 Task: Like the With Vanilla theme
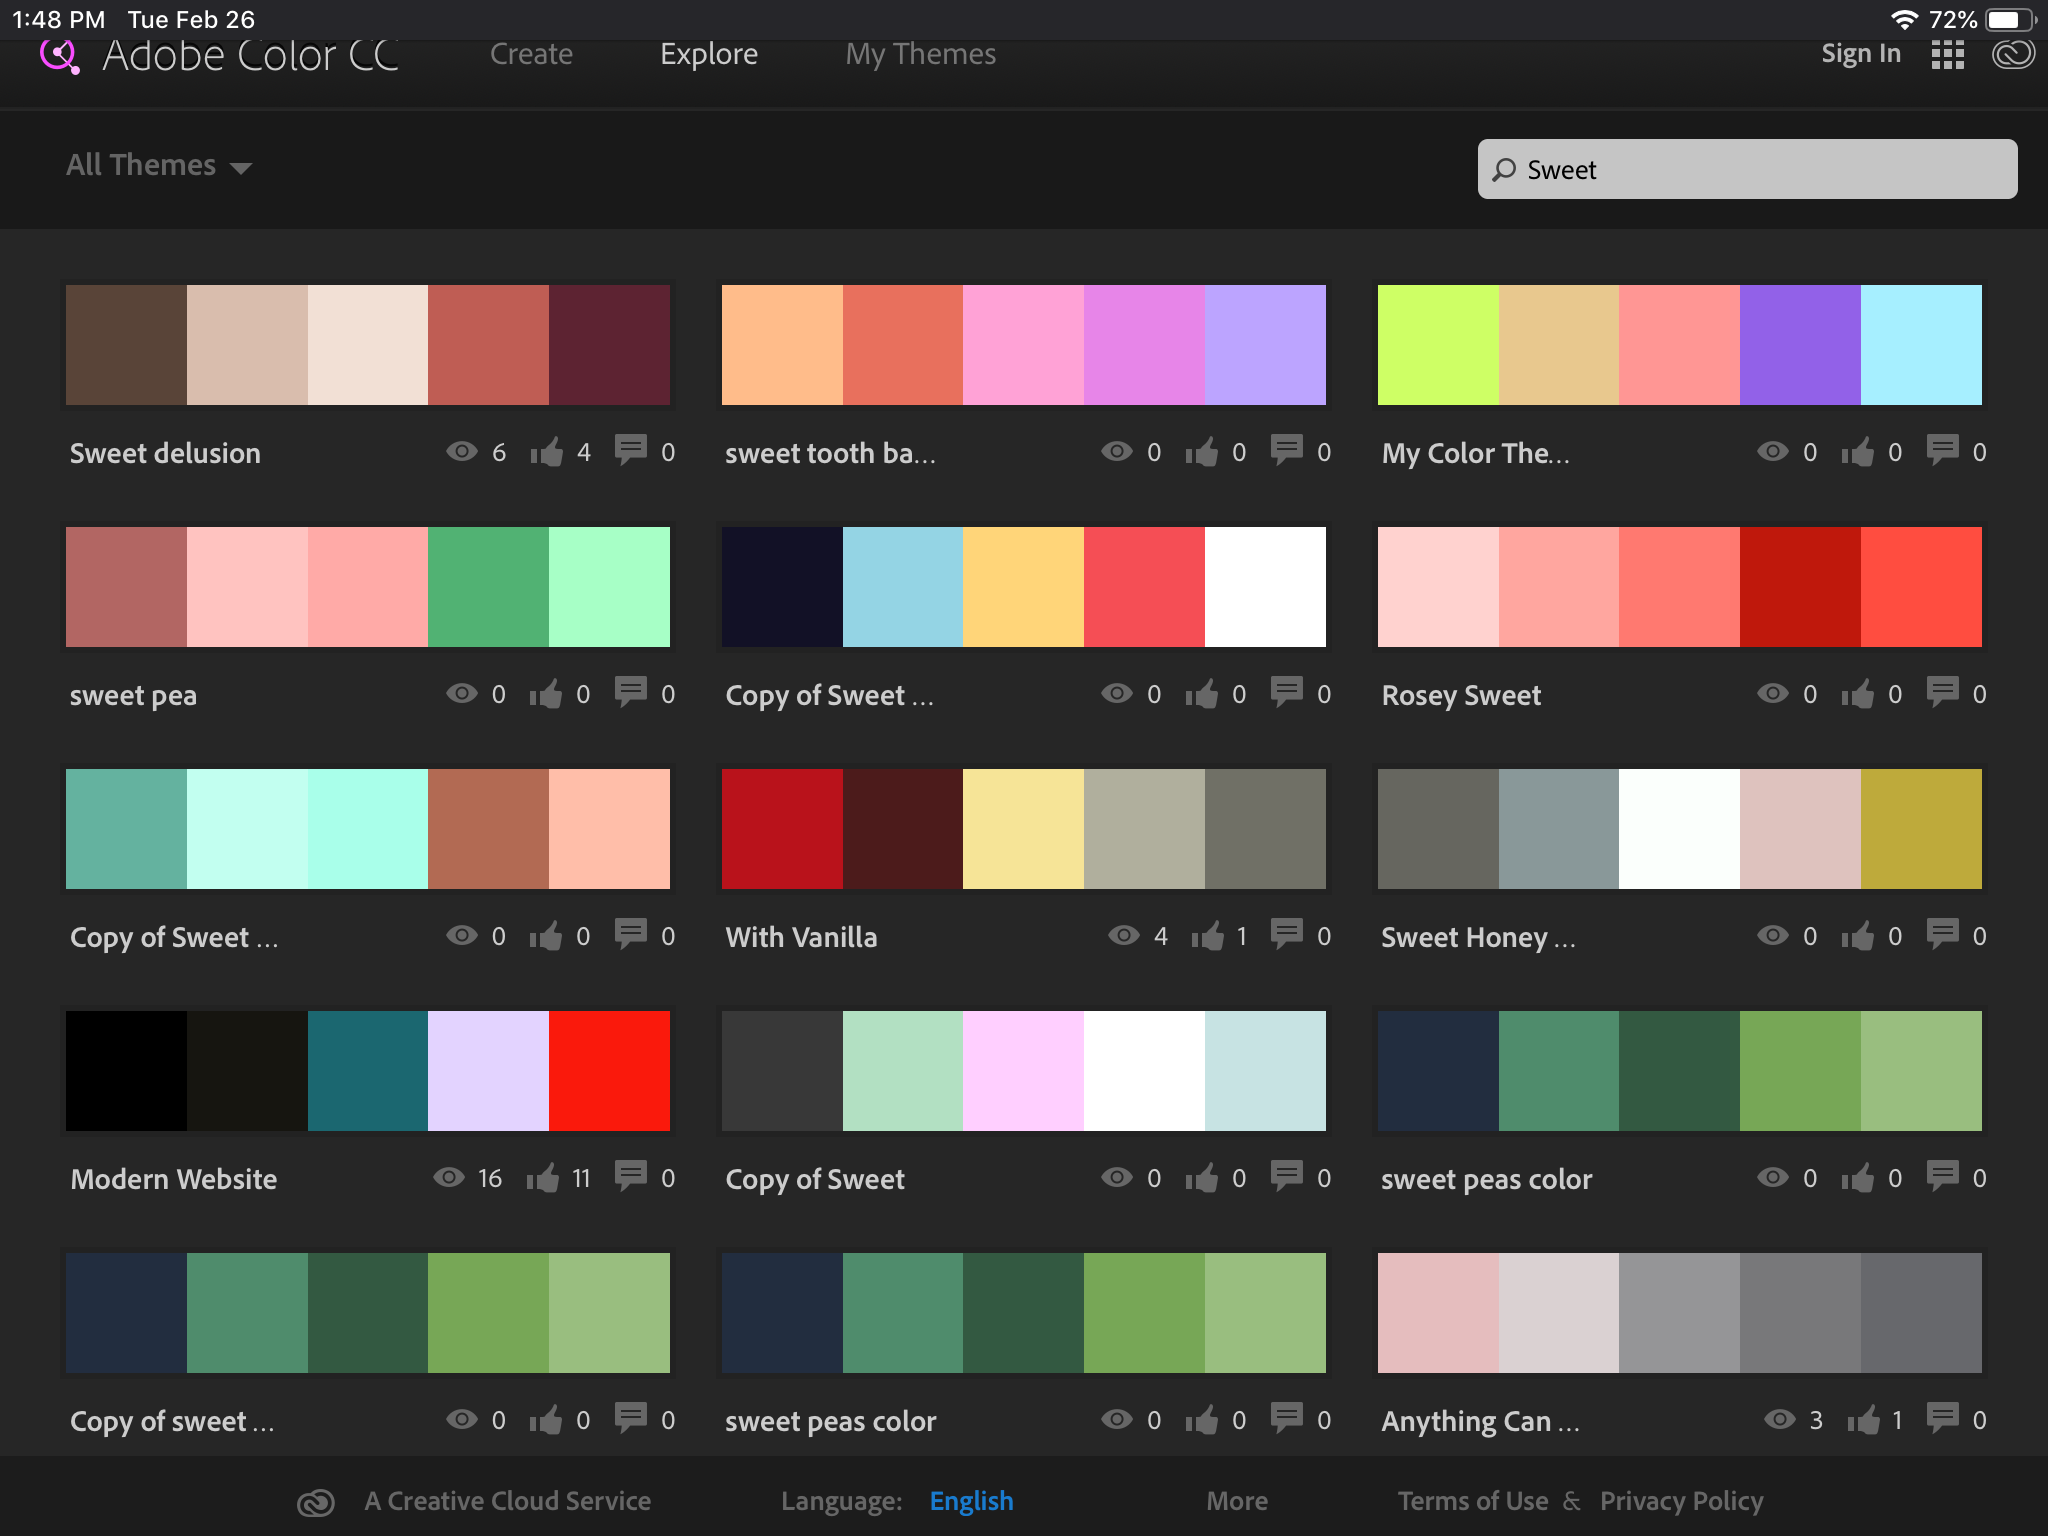[1208, 936]
